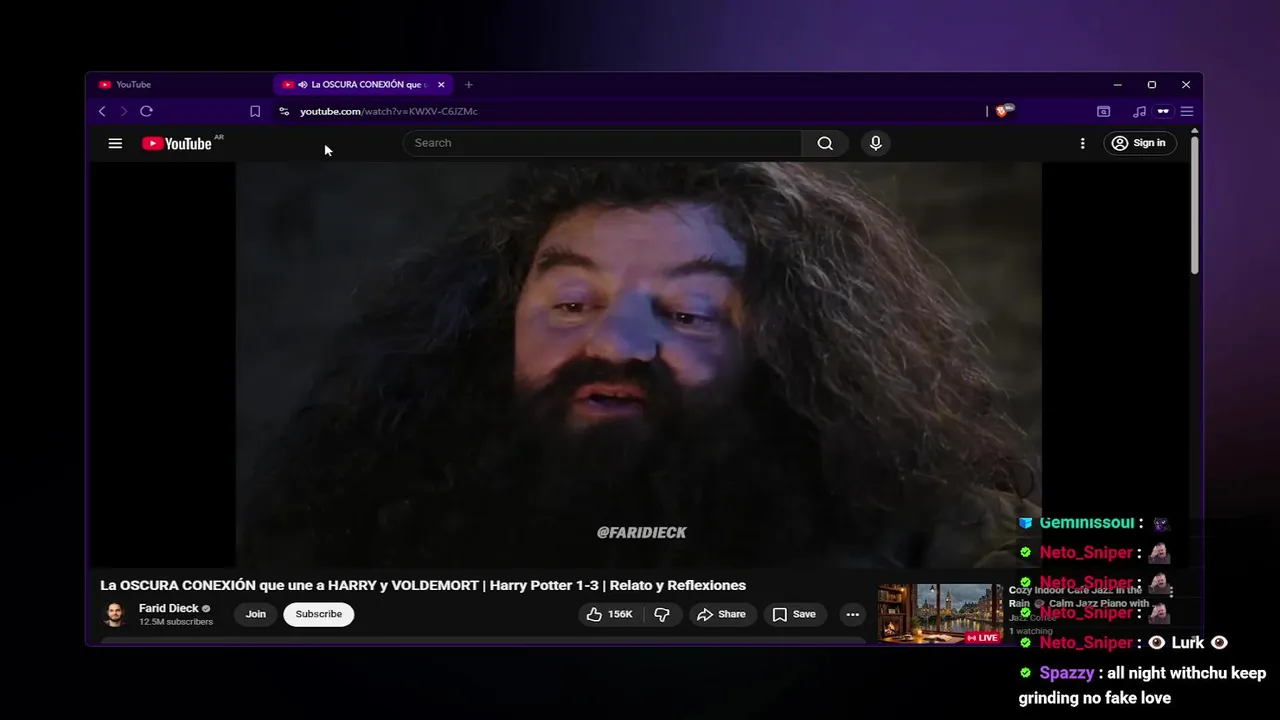Go forward to next page
This screenshot has width=1280, height=720.
[x=124, y=111]
